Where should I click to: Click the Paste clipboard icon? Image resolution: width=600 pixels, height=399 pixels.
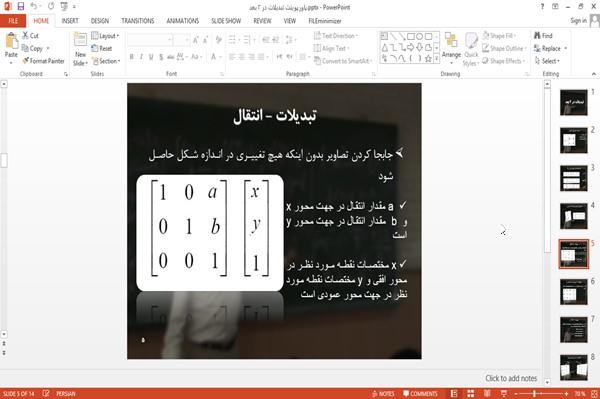pos(11,41)
